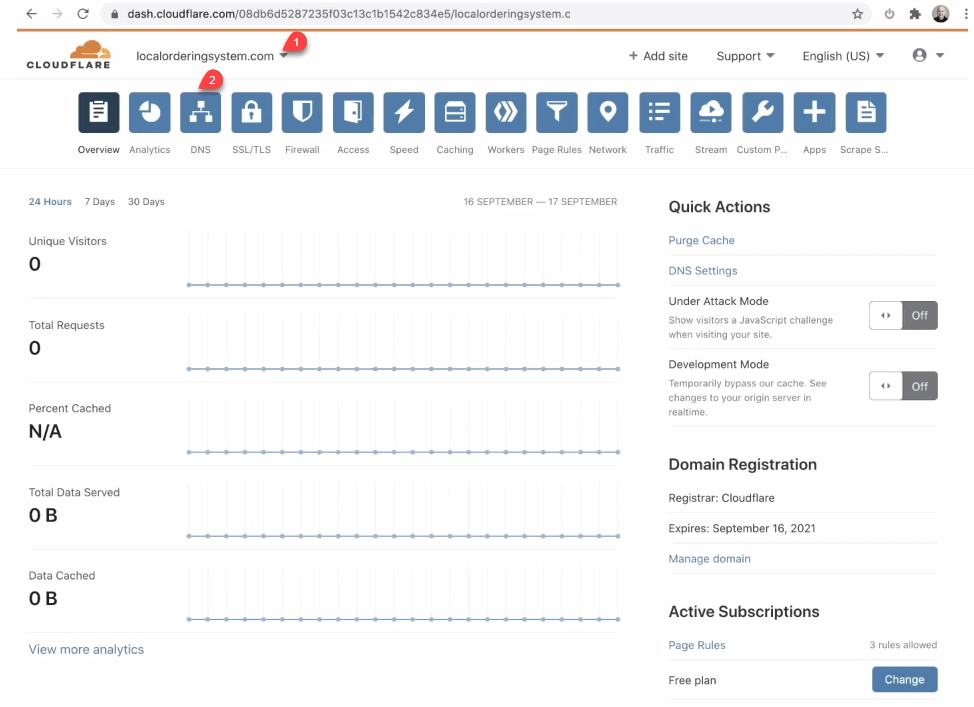This screenshot has width=974, height=707.
Task: Click the Purge Cache link
Action: (701, 240)
